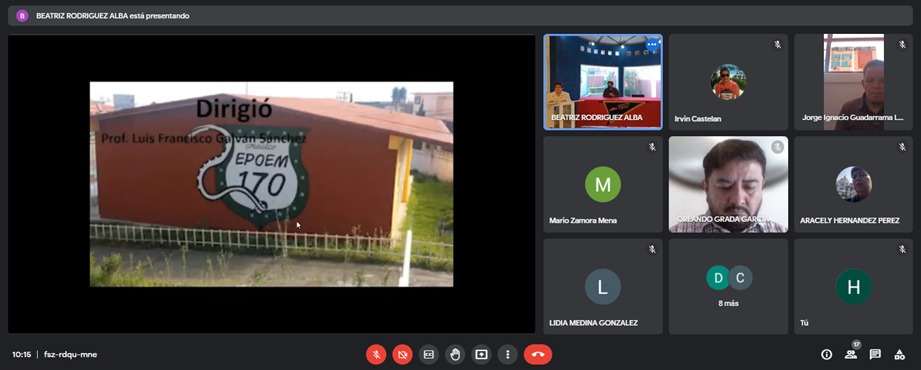
Task: Unmute the microphone in the call controls
Action: (376, 354)
